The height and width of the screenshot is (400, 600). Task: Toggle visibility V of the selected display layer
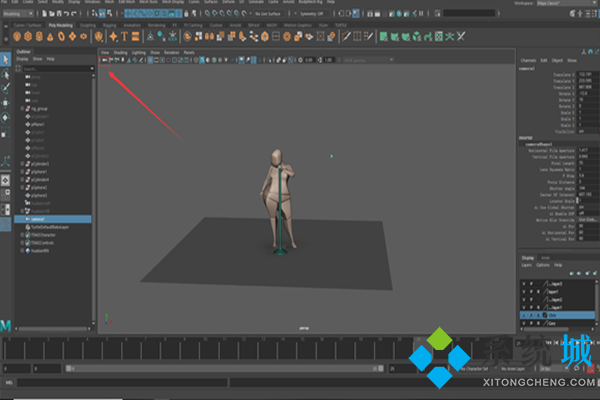(x=522, y=315)
